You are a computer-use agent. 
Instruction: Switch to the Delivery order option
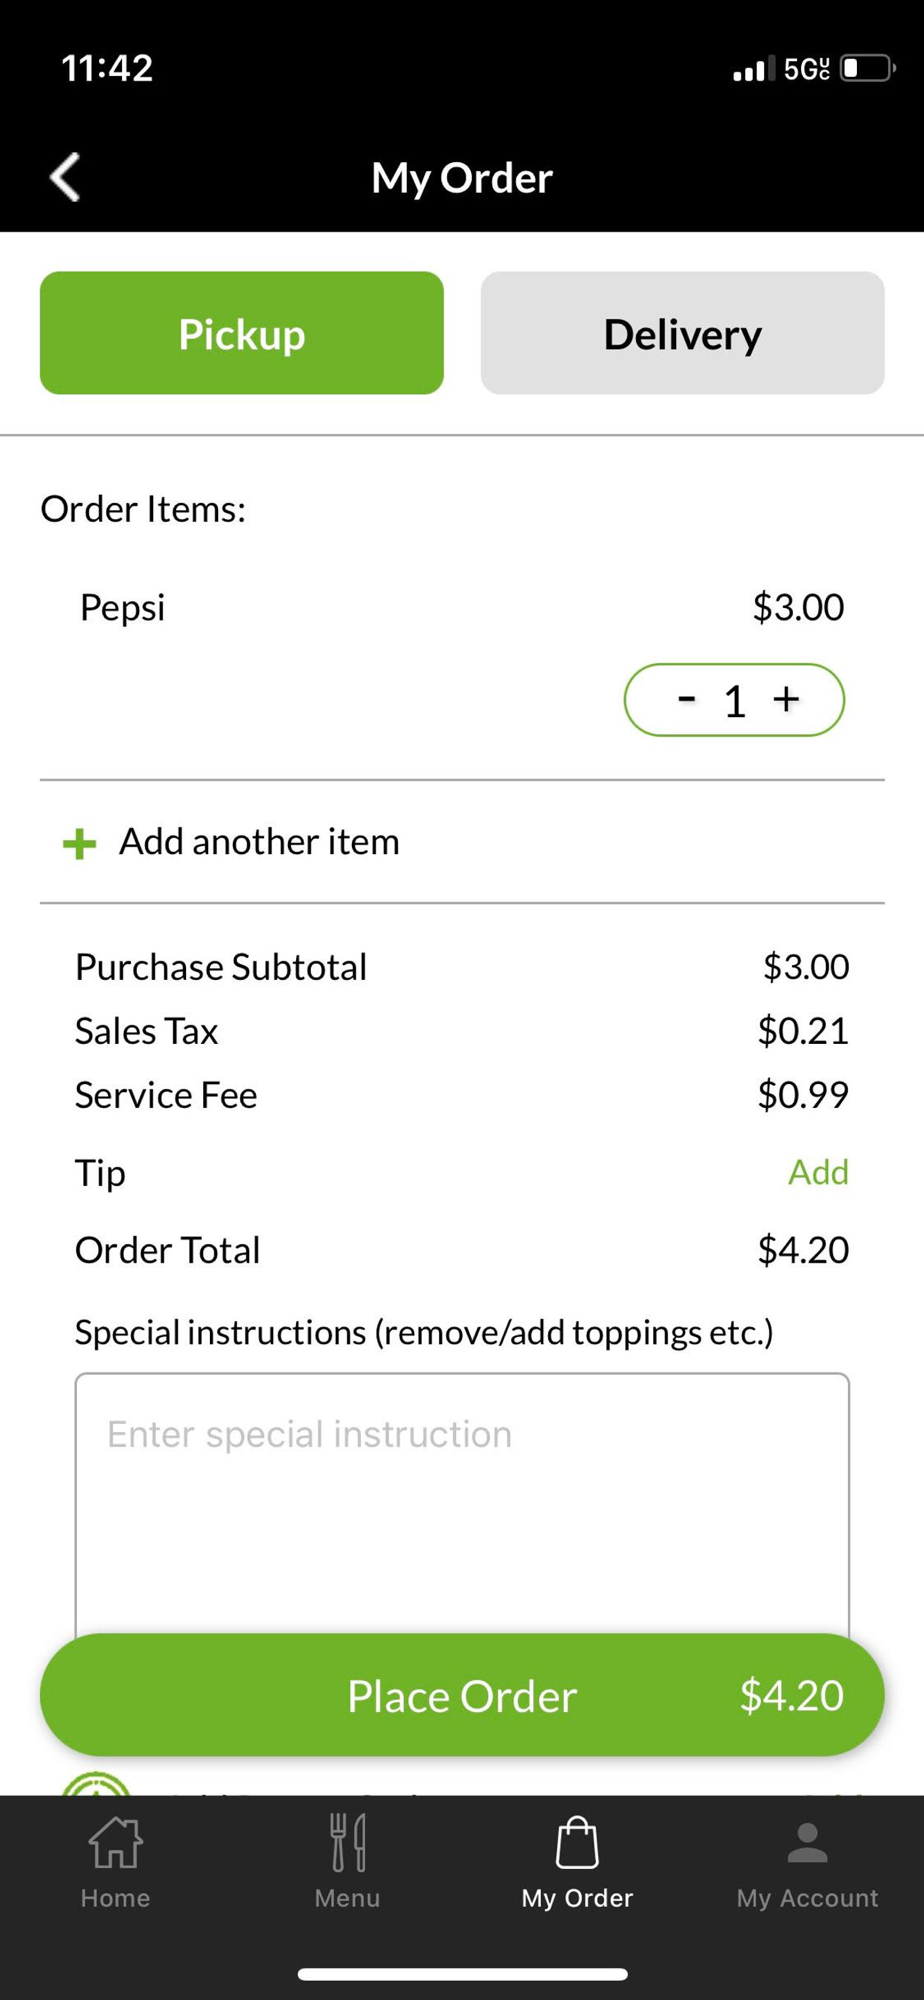coord(682,333)
